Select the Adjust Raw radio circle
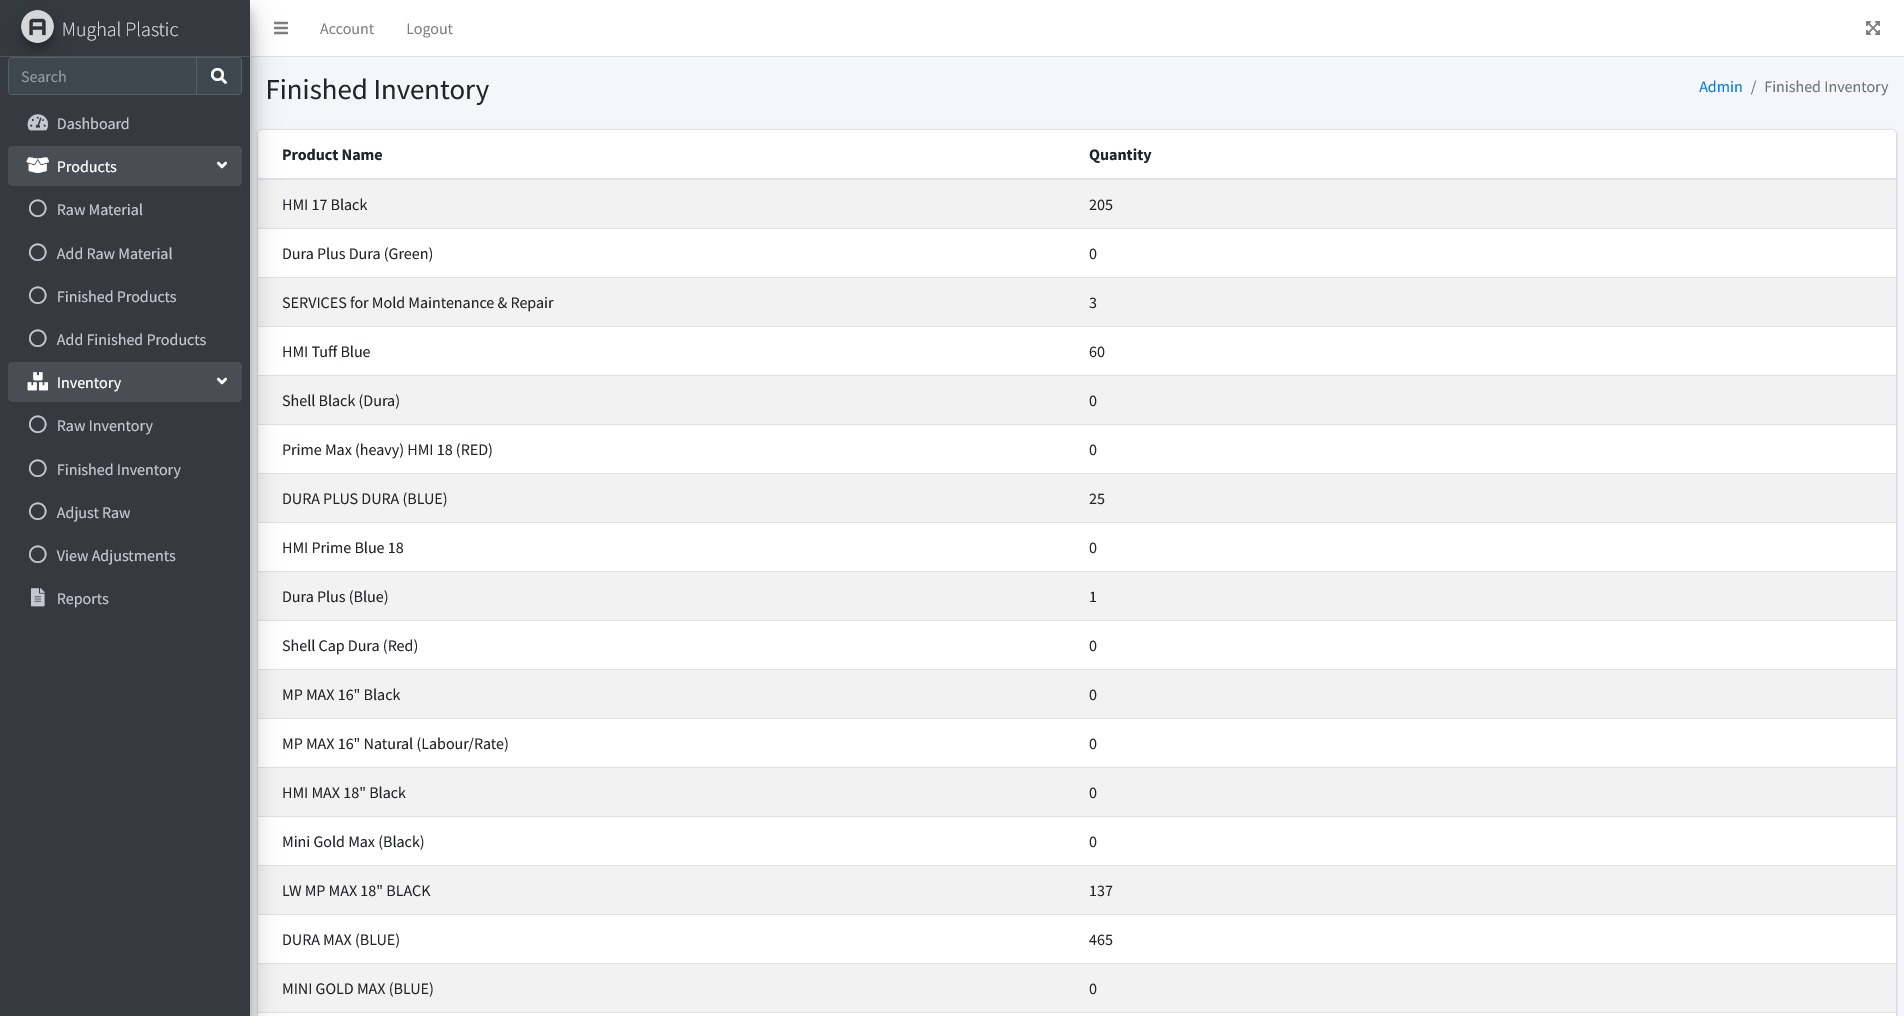Viewport: 1904px width, 1016px height. pyautogui.click(x=37, y=511)
